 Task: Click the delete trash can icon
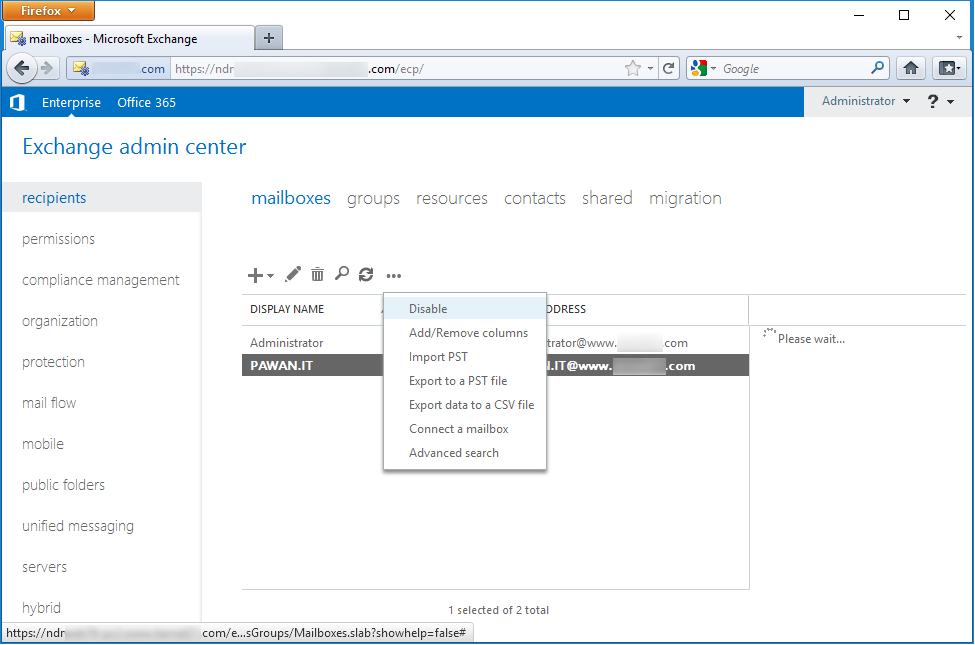click(317, 274)
